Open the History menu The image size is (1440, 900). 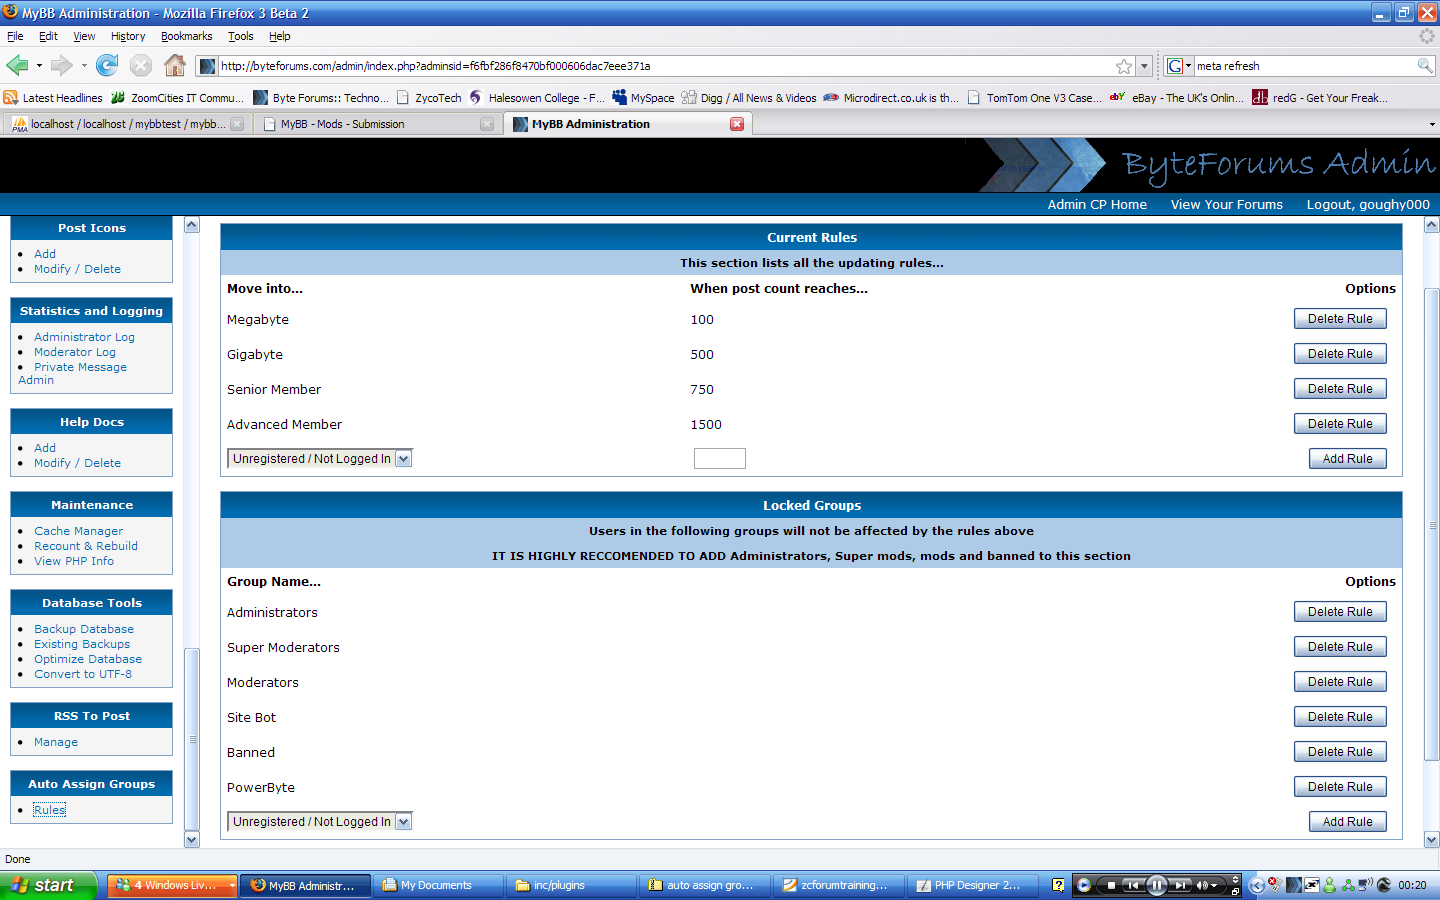click(128, 36)
